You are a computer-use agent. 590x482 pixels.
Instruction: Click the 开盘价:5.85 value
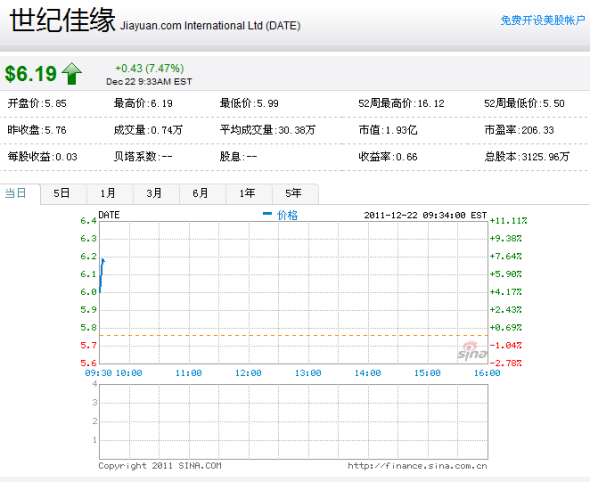pyautogui.click(x=37, y=103)
